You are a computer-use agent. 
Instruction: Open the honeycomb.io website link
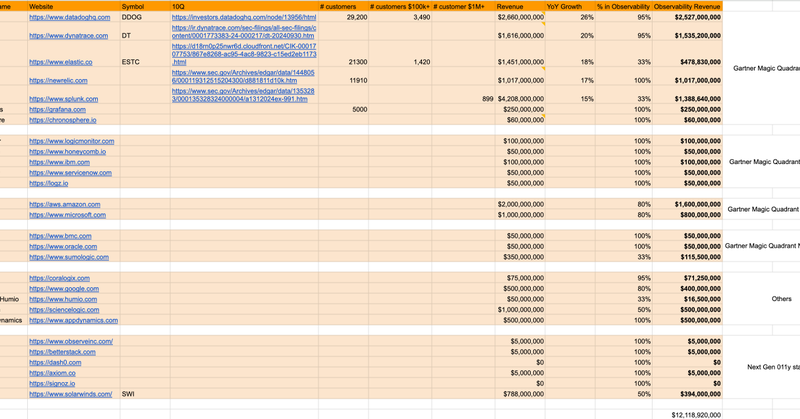pos(67,152)
